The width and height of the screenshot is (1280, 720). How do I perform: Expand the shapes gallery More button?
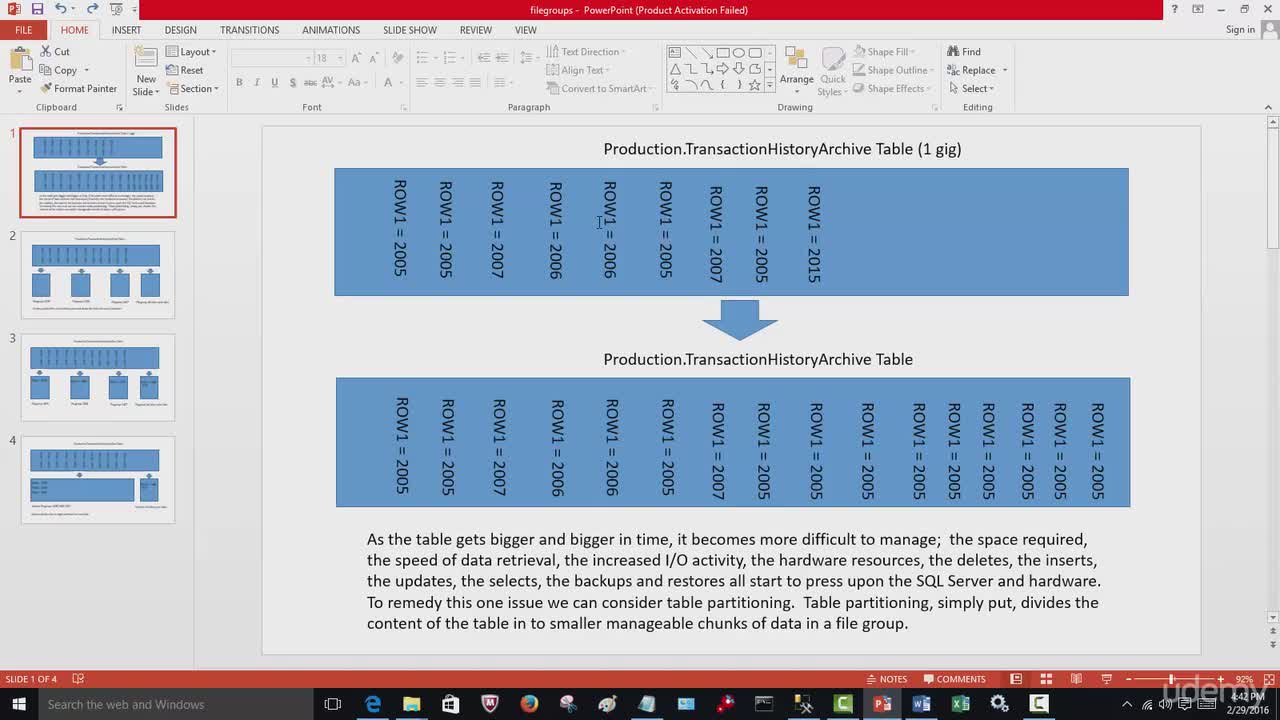point(769,87)
